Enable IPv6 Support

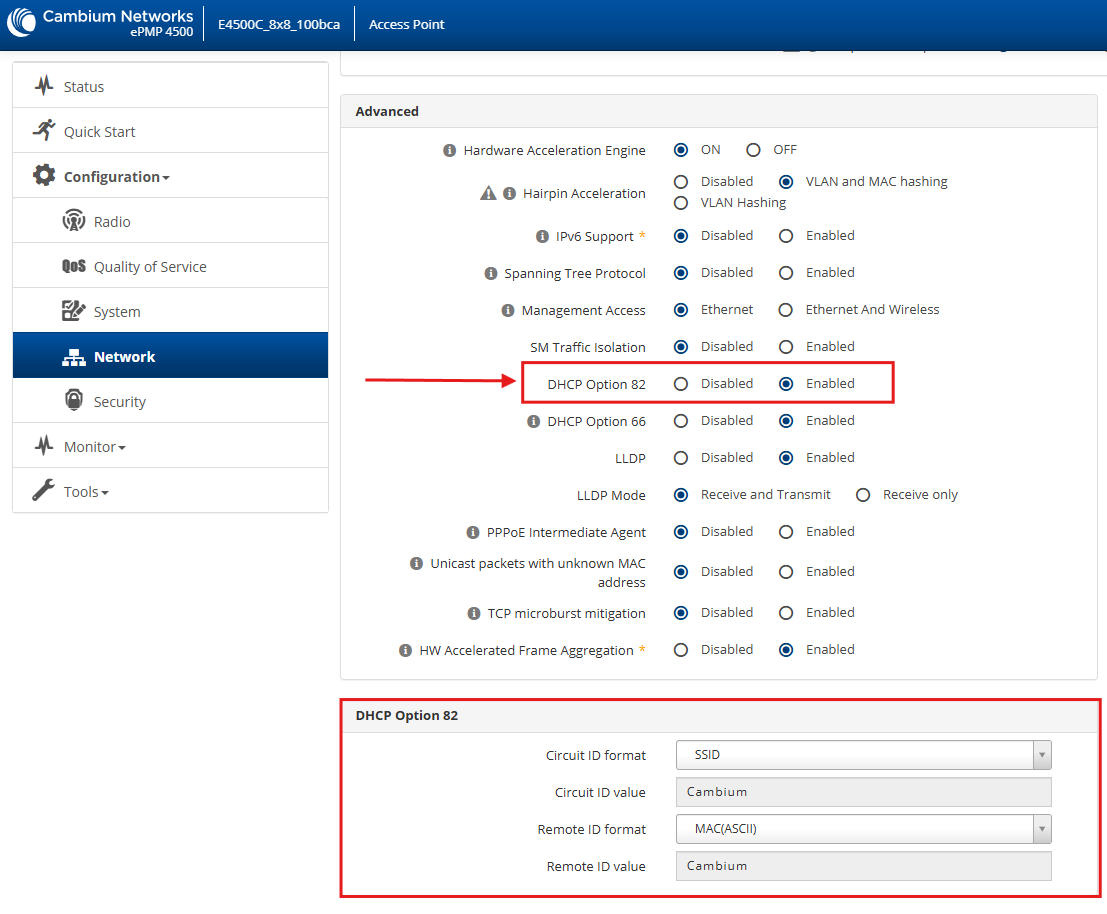(786, 236)
